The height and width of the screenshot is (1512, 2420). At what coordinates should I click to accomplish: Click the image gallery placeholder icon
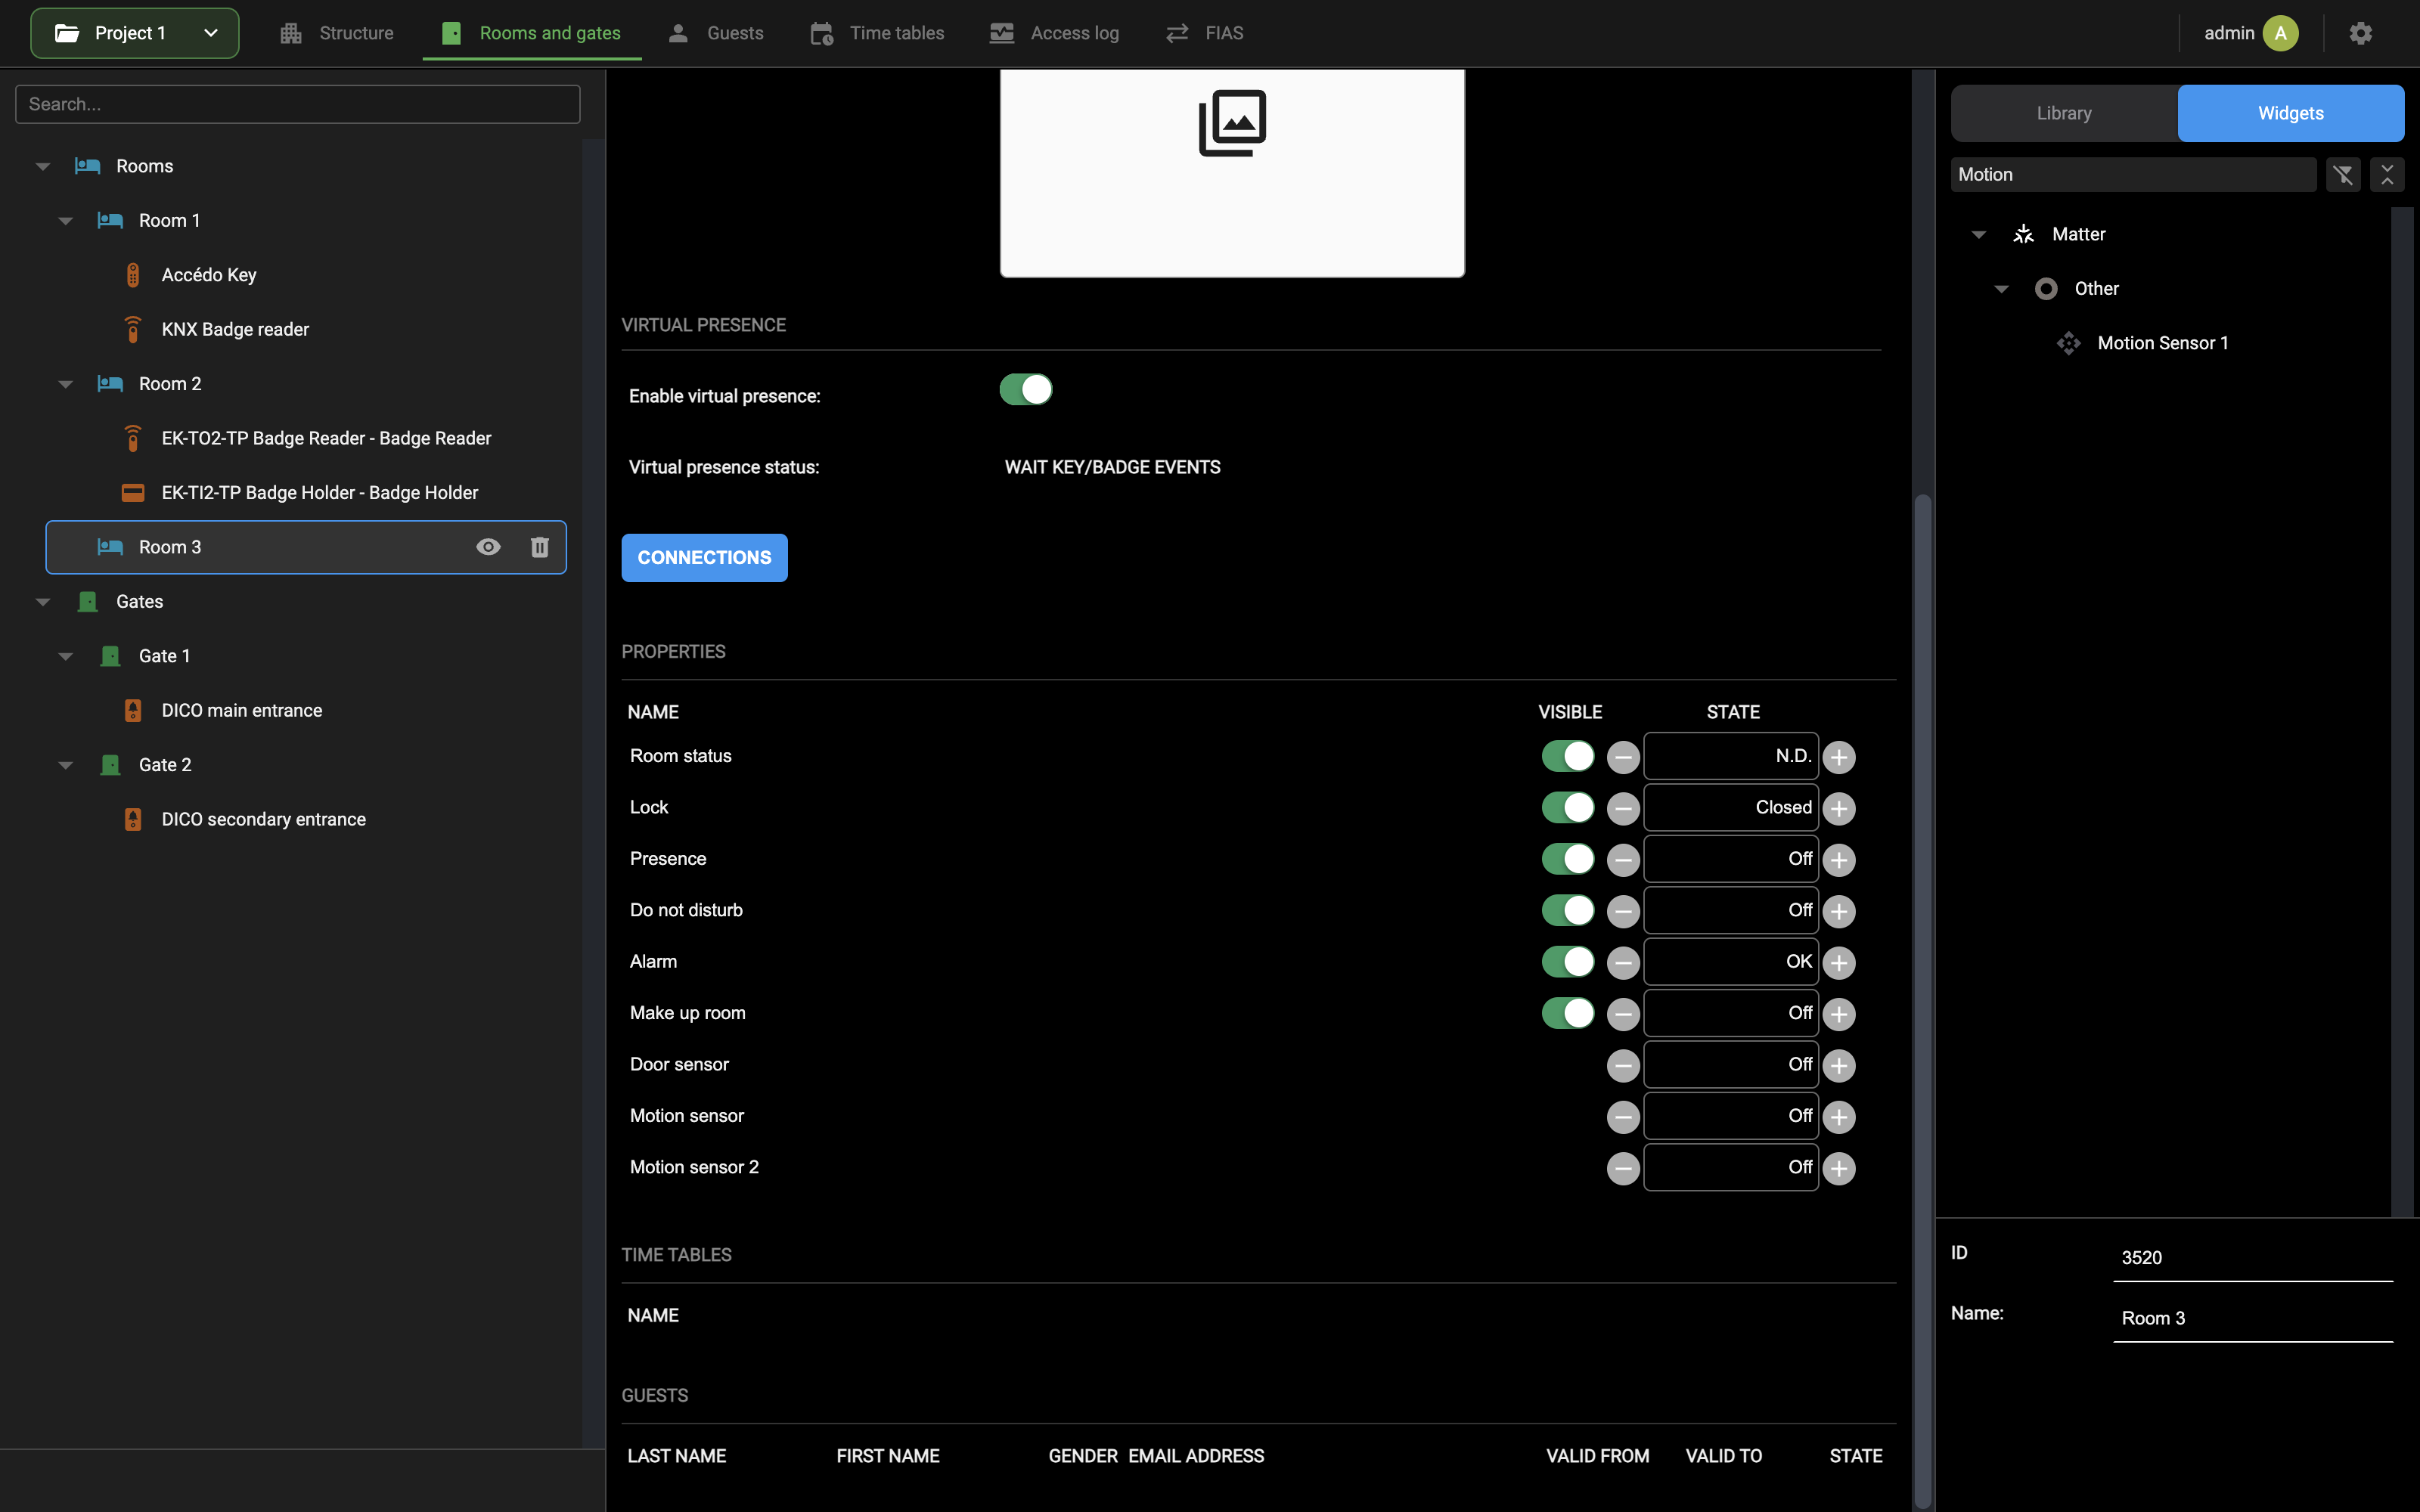click(x=1232, y=123)
